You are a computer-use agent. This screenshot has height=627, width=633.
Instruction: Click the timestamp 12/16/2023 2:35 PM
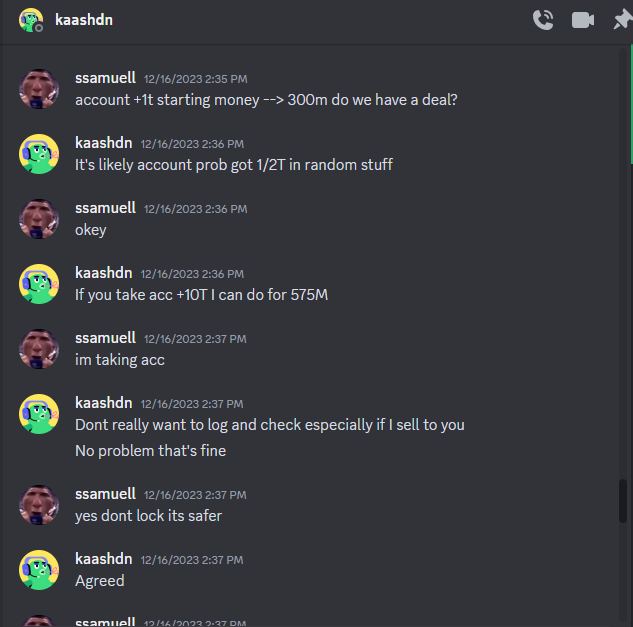(x=196, y=79)
